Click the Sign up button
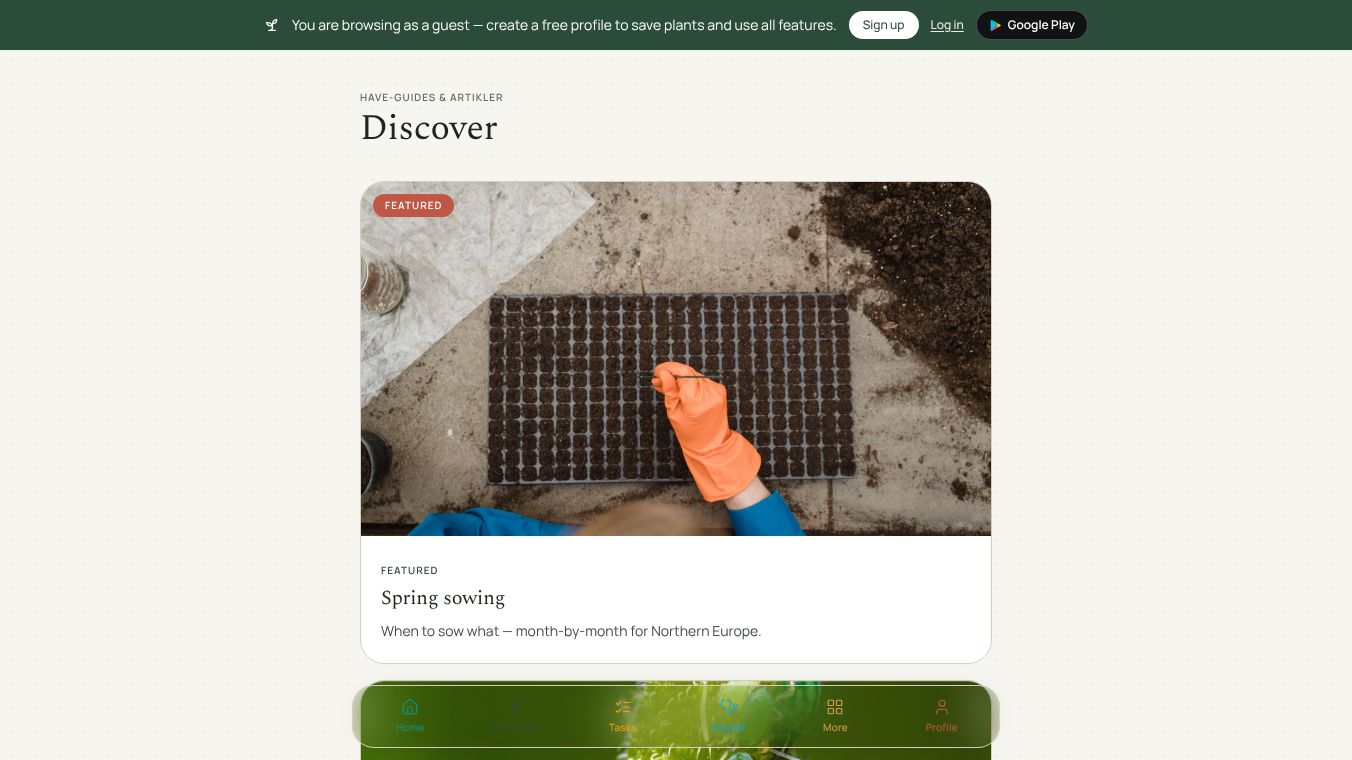The width and height of the screenshot is (1352, 760). [883, 25]
